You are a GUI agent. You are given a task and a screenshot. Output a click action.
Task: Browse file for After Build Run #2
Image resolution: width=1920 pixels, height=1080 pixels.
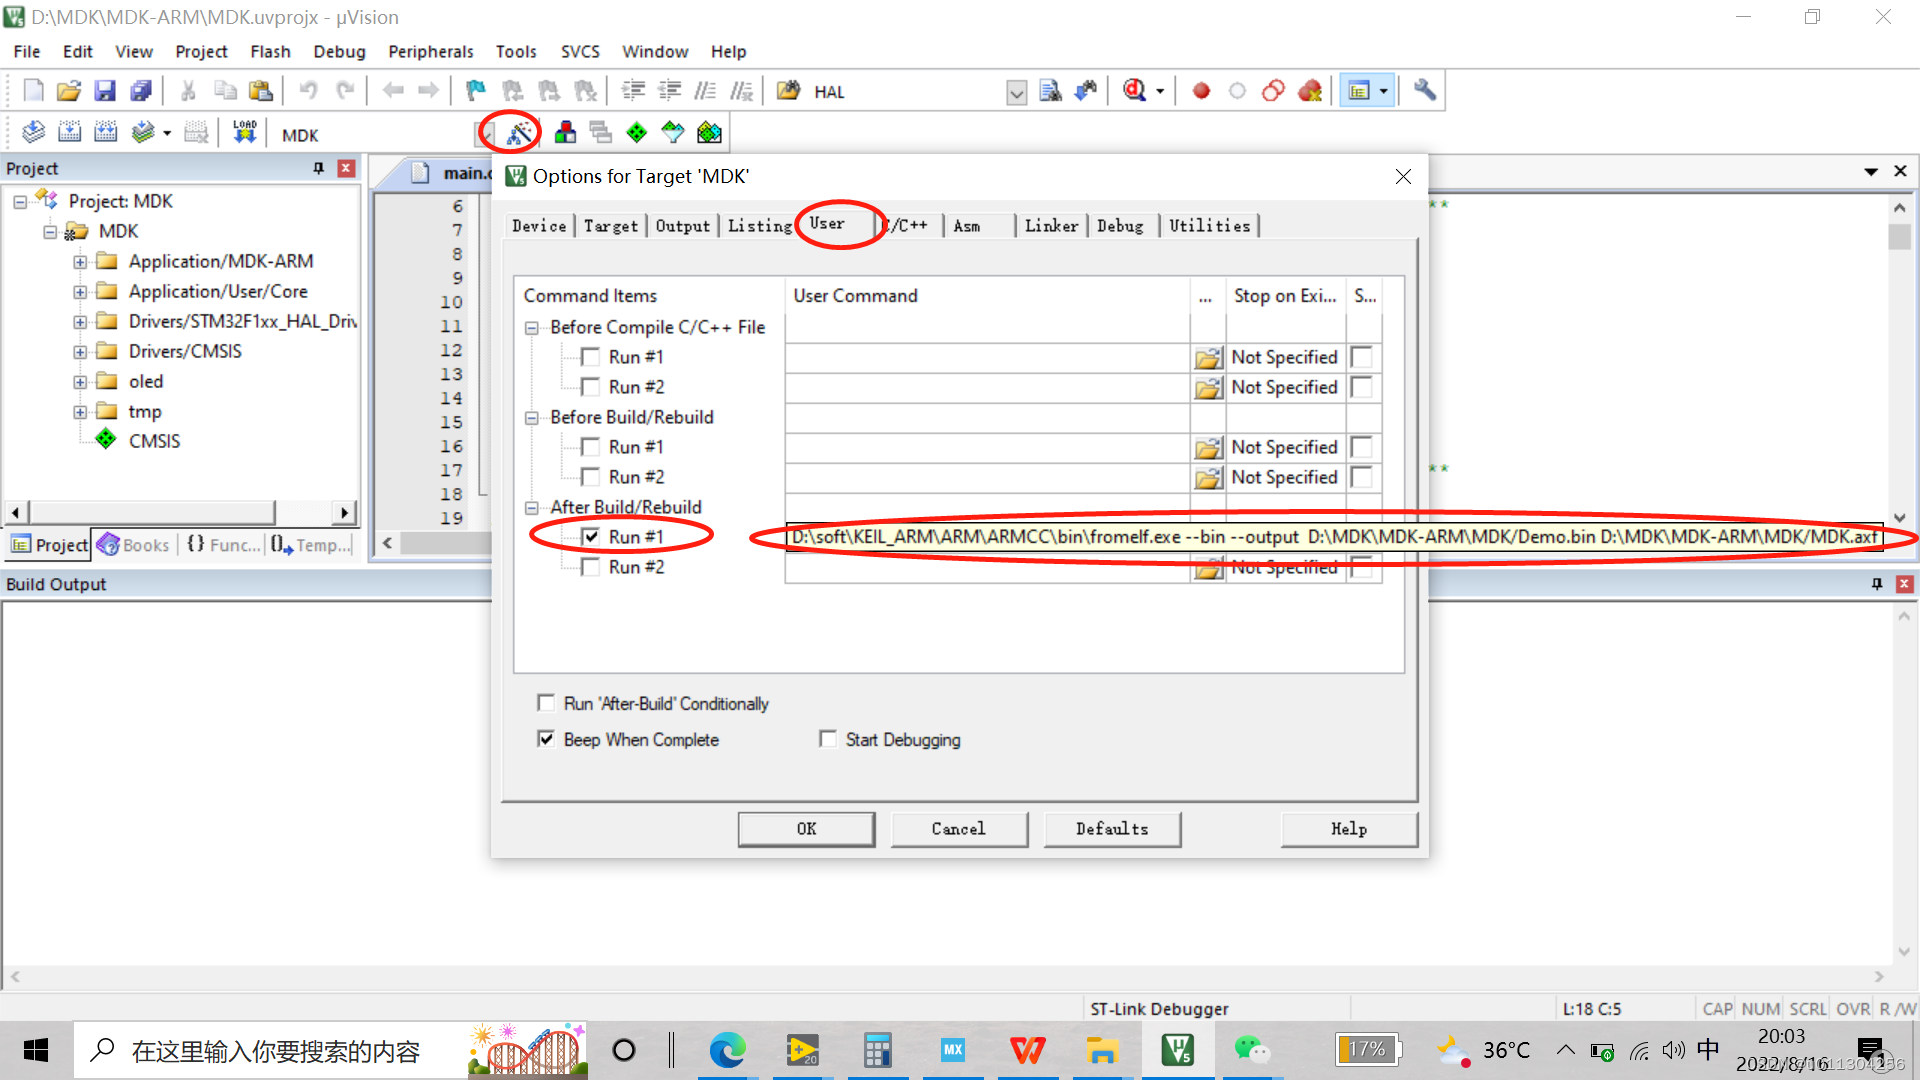[x=1208, y=568]
